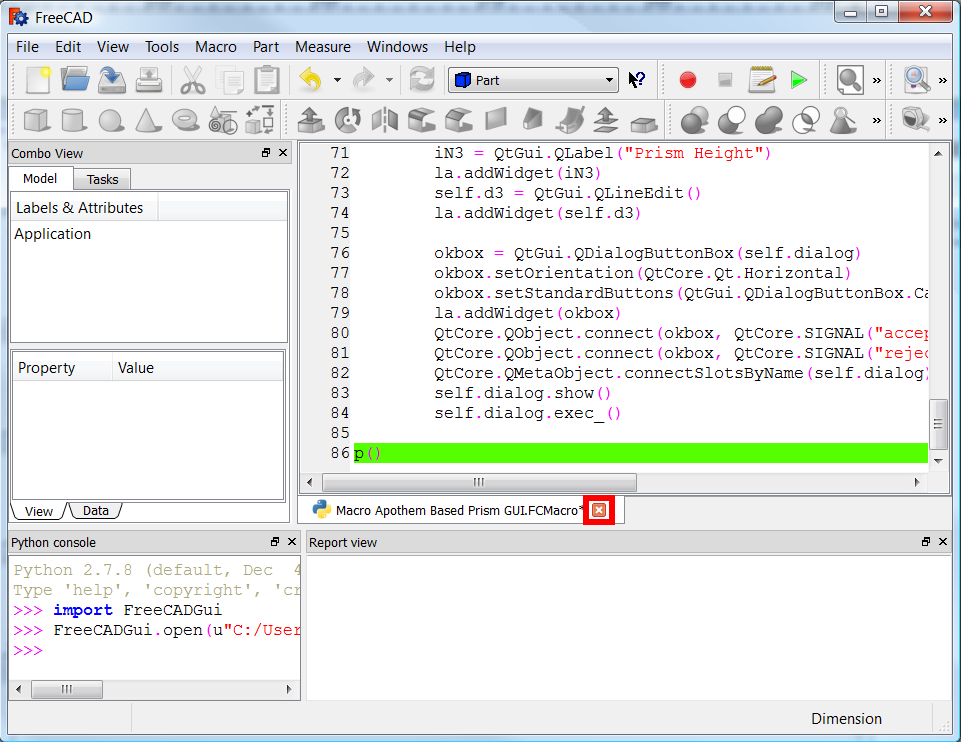Select the Fillet tool
This screenshot has height=742, width=961.
coord(422,120)
